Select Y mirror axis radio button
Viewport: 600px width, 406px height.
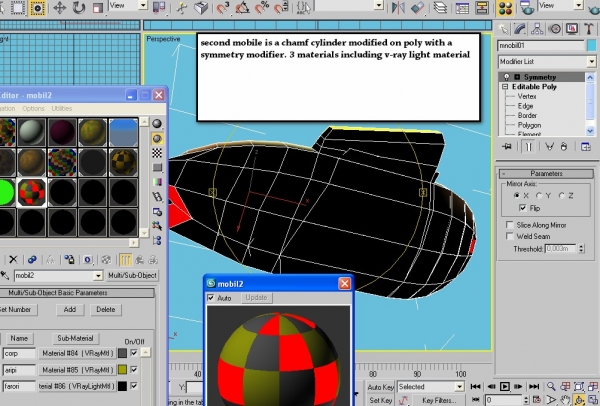tap(539, 196)
